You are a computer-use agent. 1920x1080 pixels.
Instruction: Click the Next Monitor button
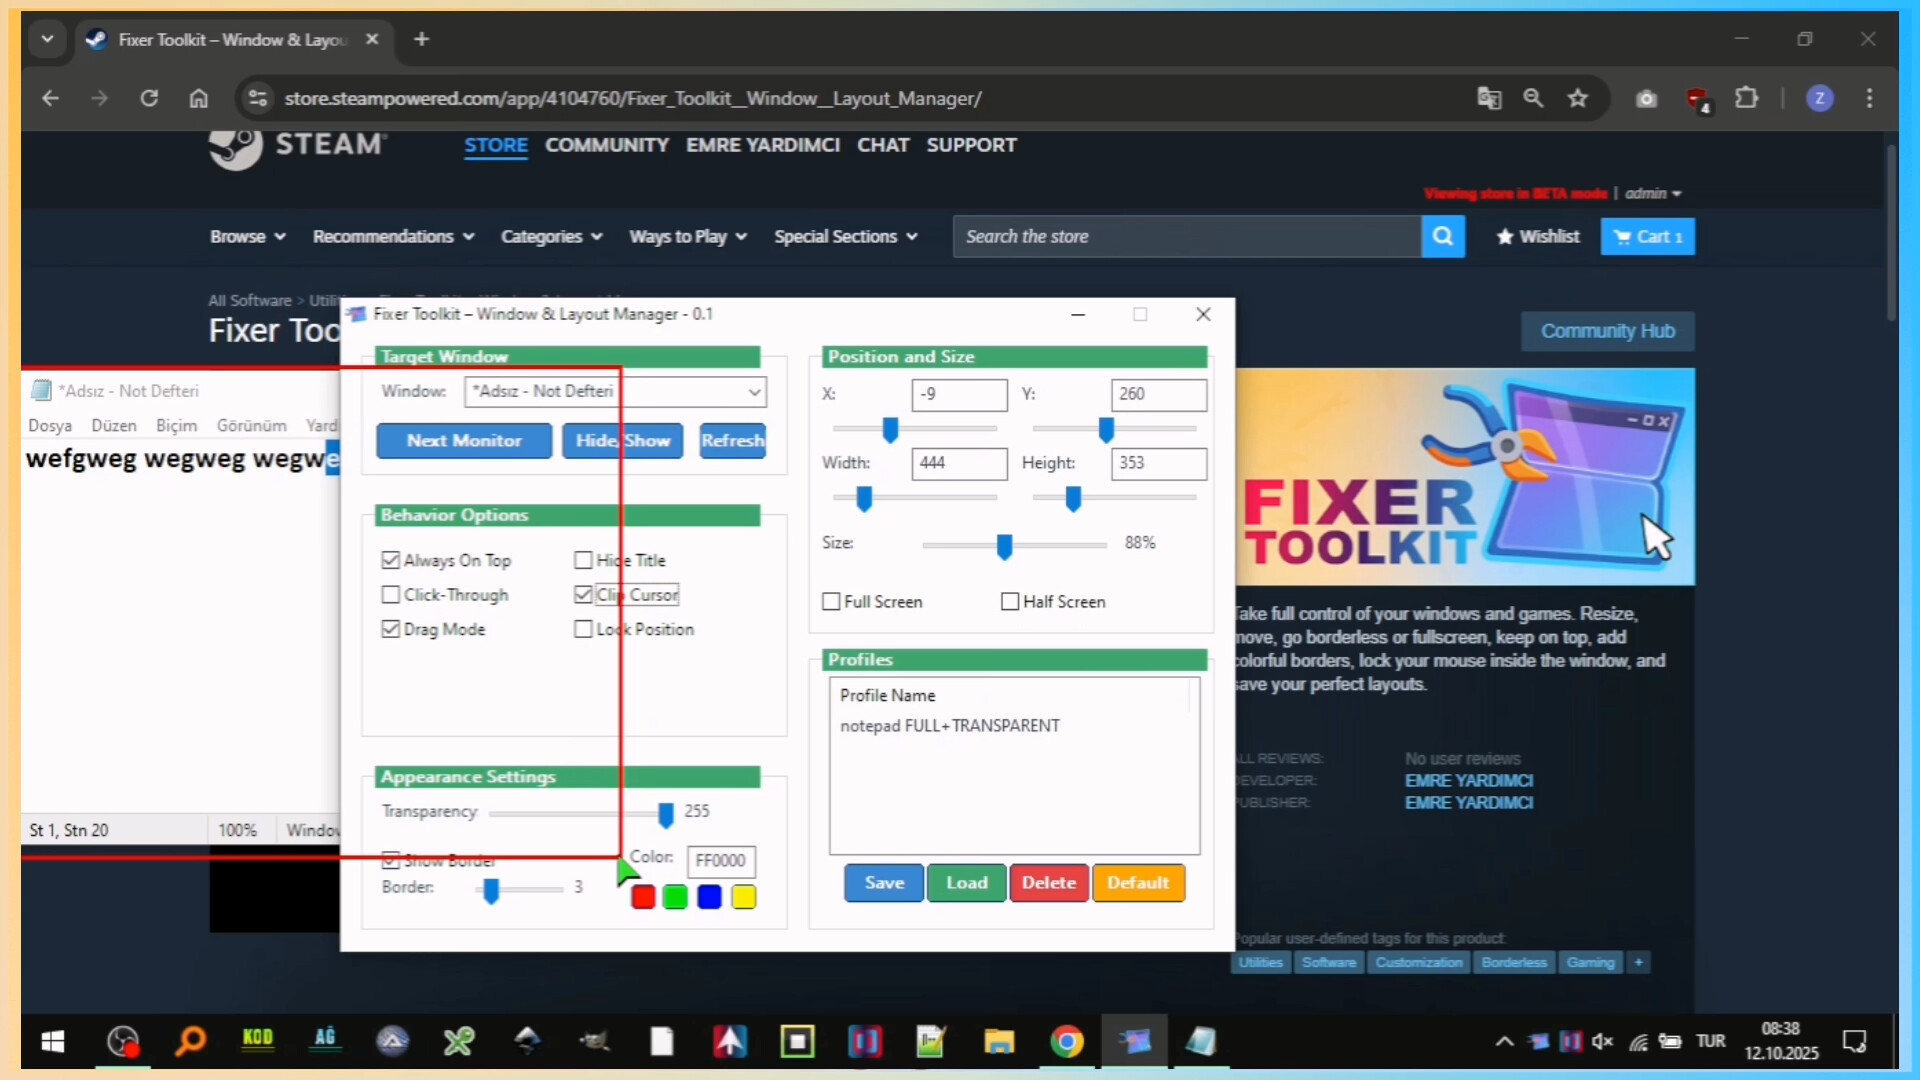coord(463,440)
